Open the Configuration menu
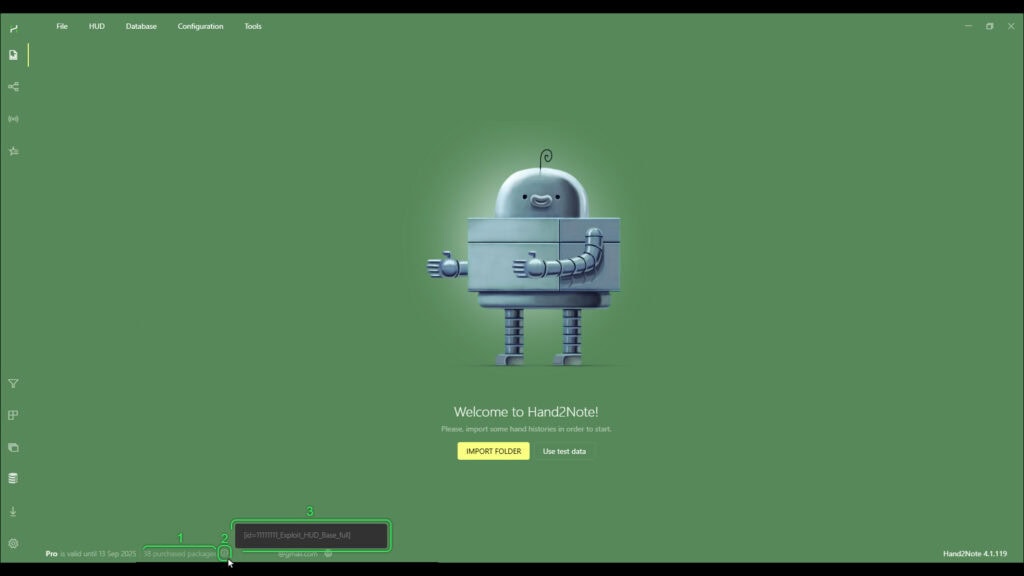 tap(200, 26)
